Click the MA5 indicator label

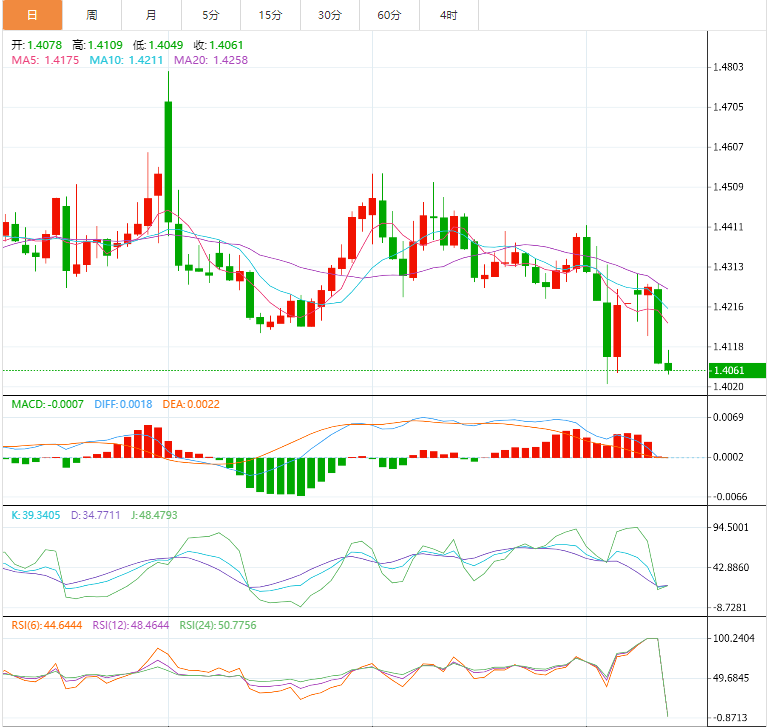pyautogui.click(x=45, y=60)
